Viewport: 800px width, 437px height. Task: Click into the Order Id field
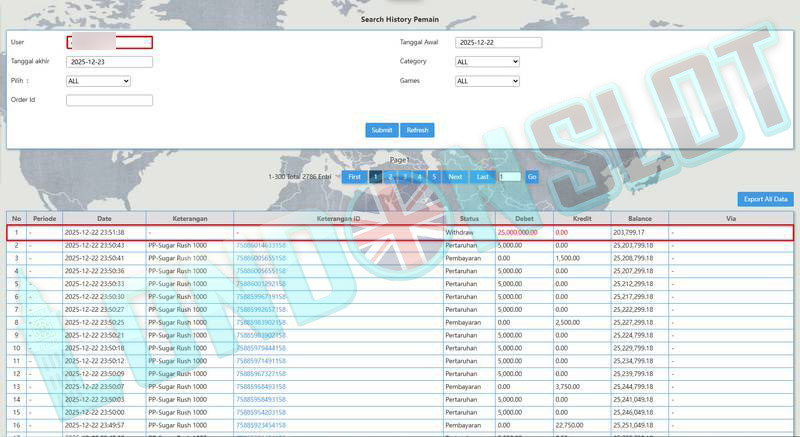click(109, 100)
